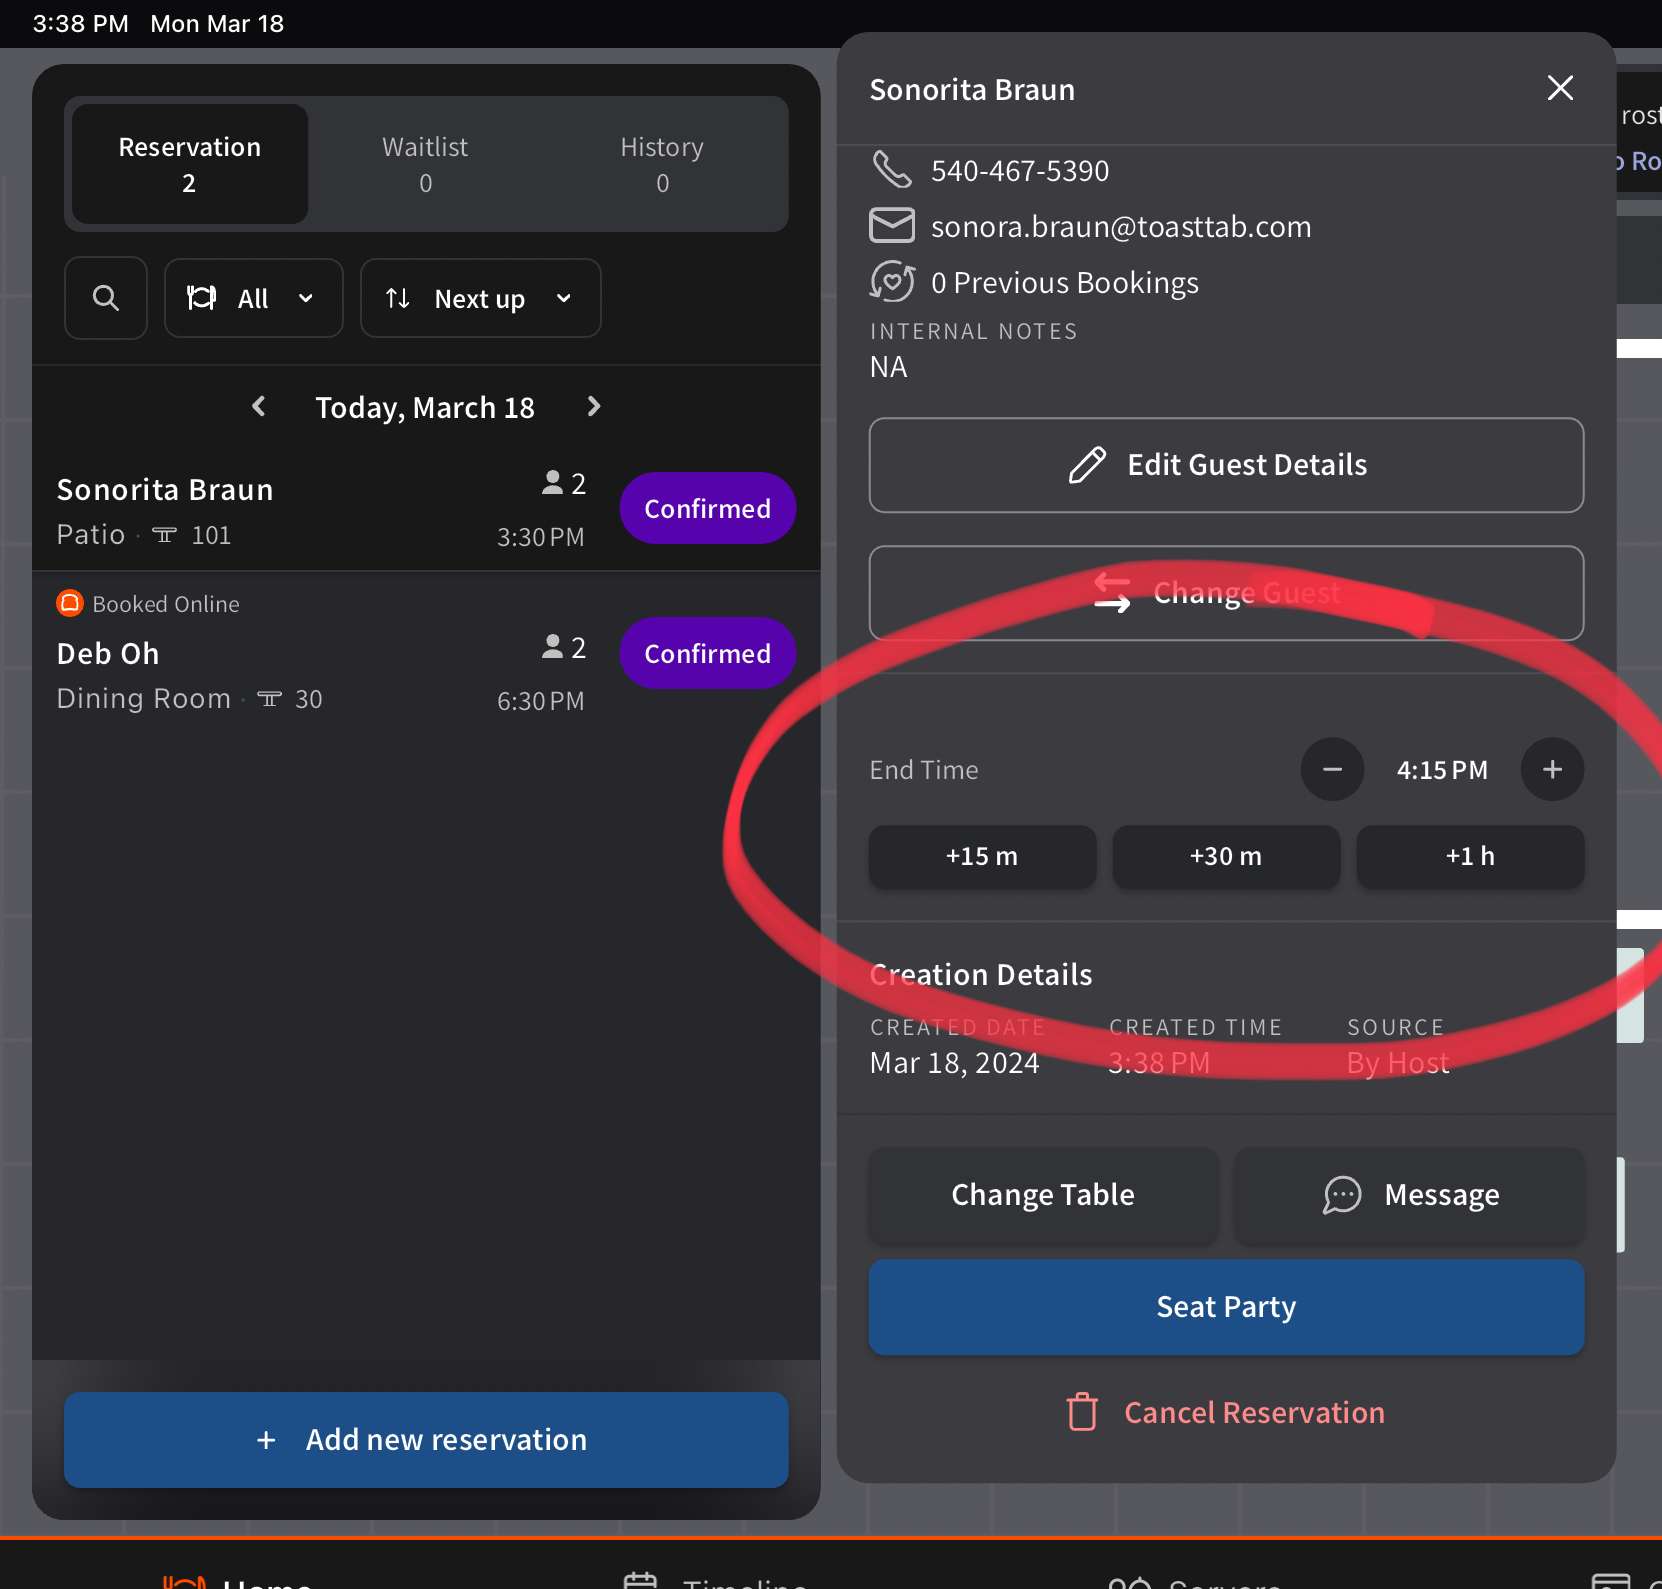Click the 4:15 PM end time value
The height and width of the screenshot is (1589, 1662).
[x=1442, y=770]
